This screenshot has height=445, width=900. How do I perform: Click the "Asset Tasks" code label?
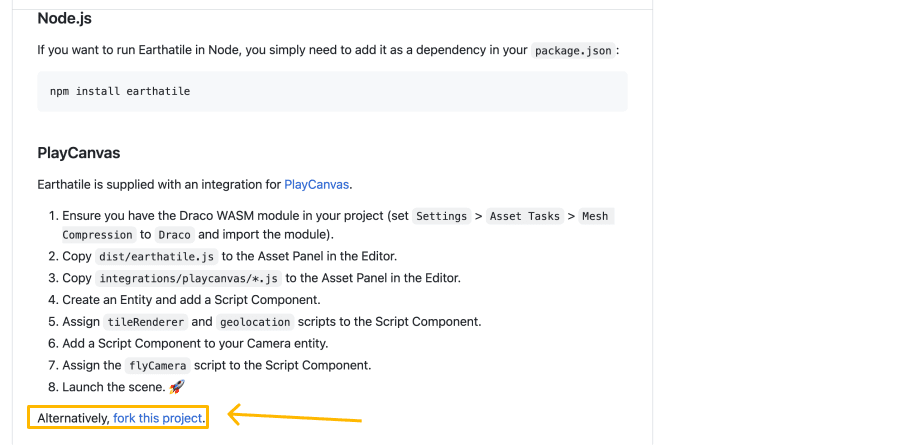click(525, 216)
